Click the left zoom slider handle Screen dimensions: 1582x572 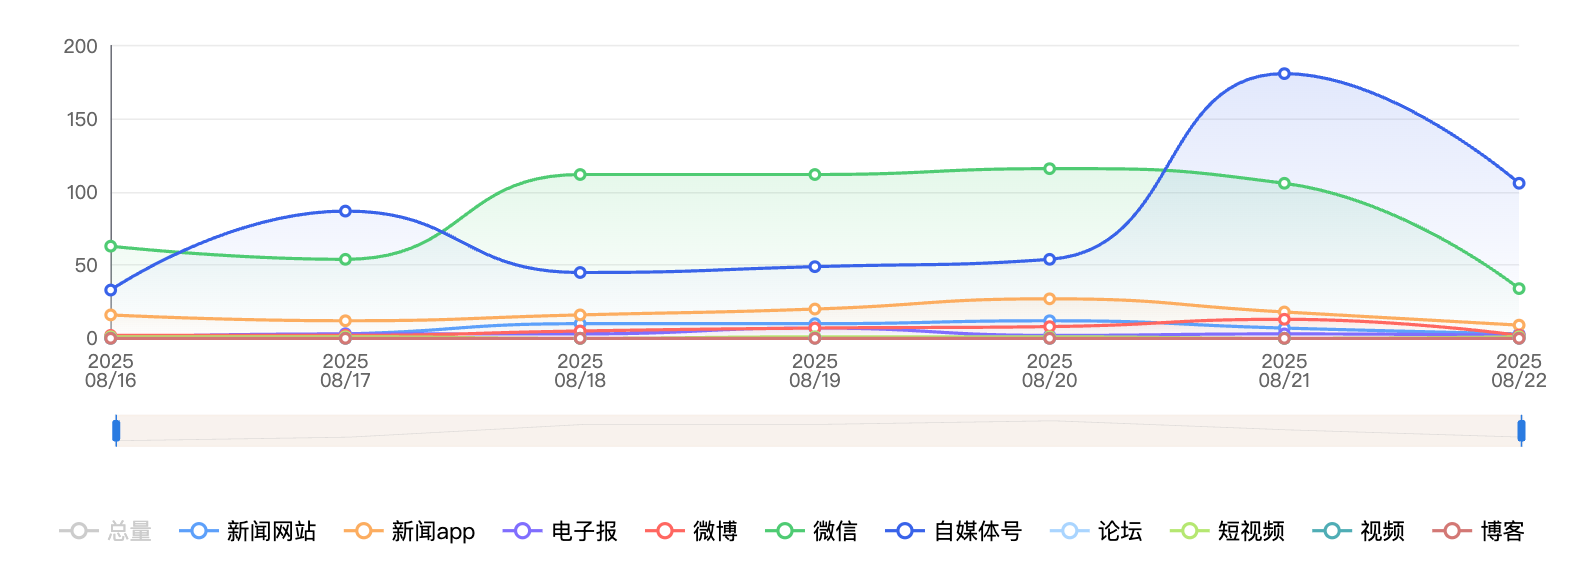pos(116,431)
